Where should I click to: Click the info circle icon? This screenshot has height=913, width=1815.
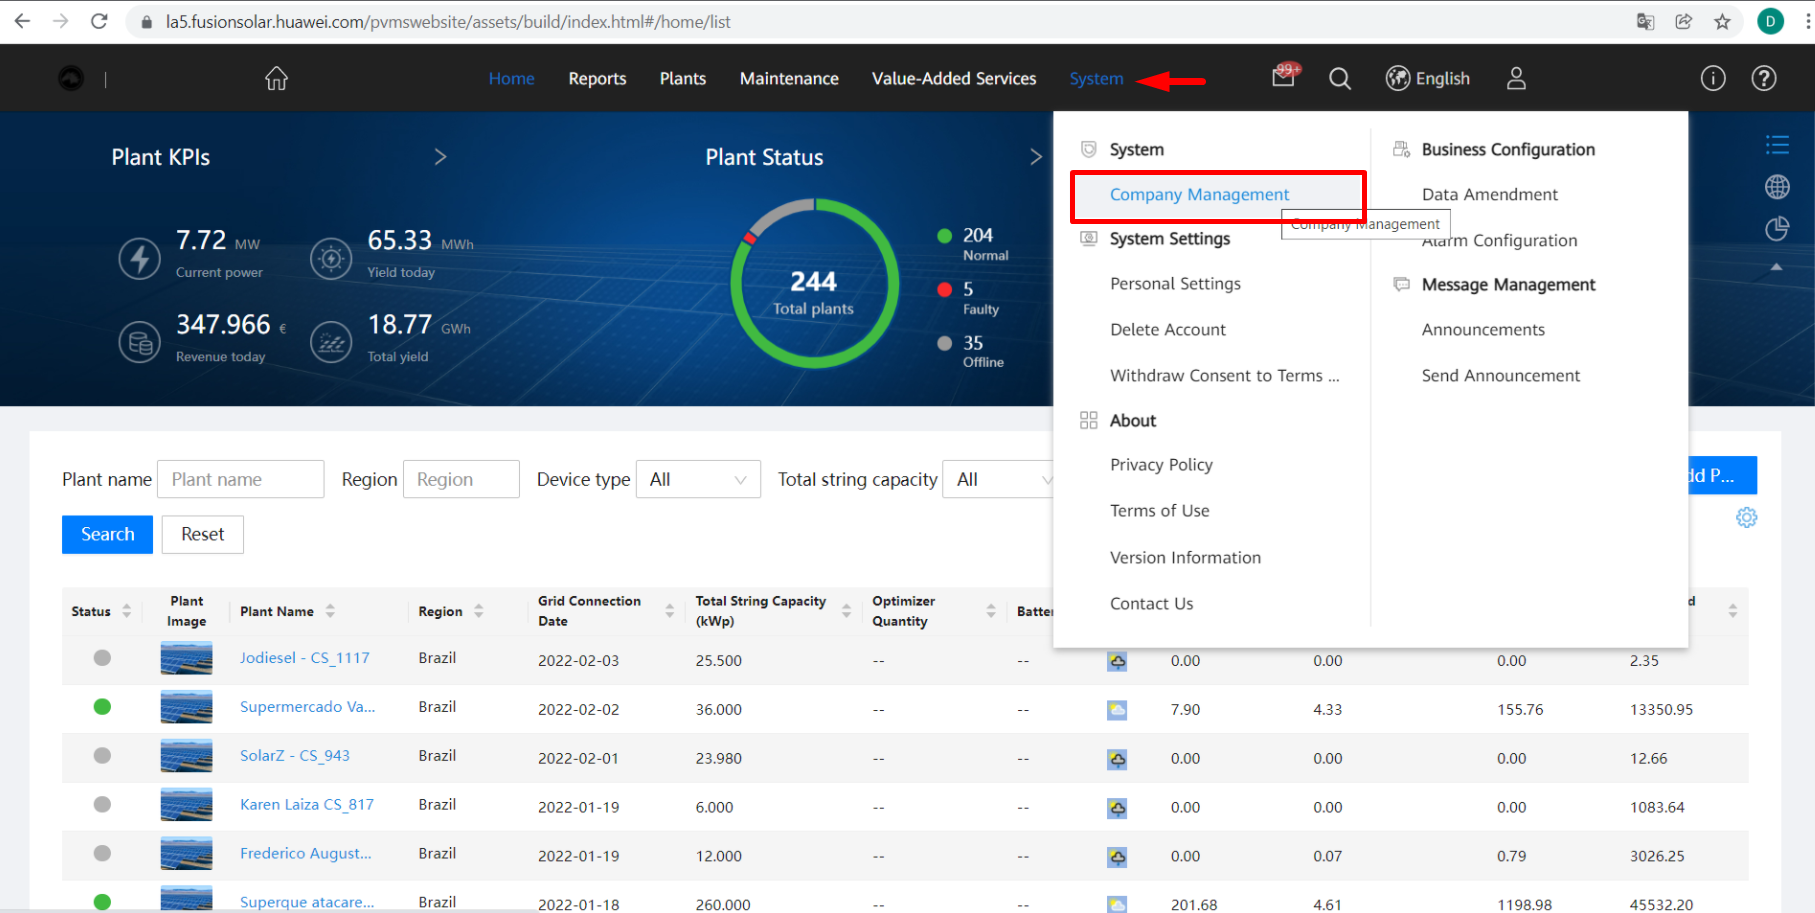click(x=1713, y=79)
